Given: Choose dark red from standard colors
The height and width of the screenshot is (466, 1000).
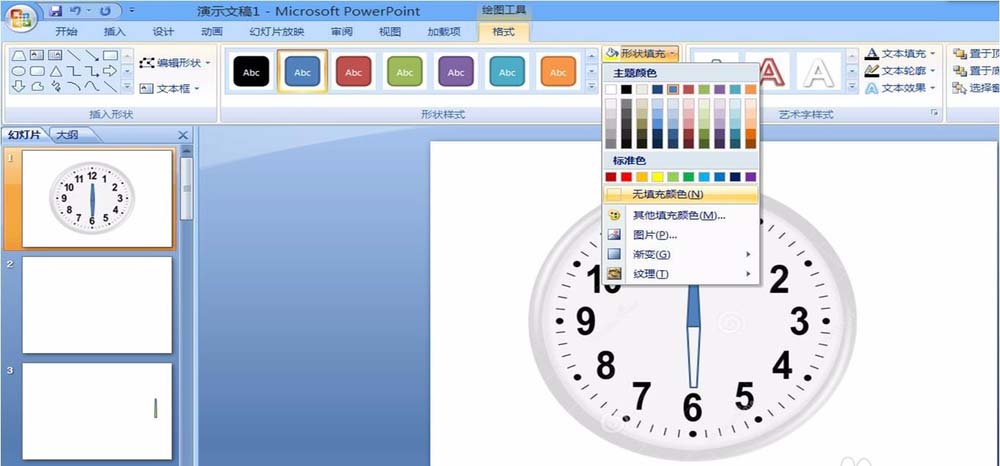Looking at the screenshot, I should coord(611,177).
